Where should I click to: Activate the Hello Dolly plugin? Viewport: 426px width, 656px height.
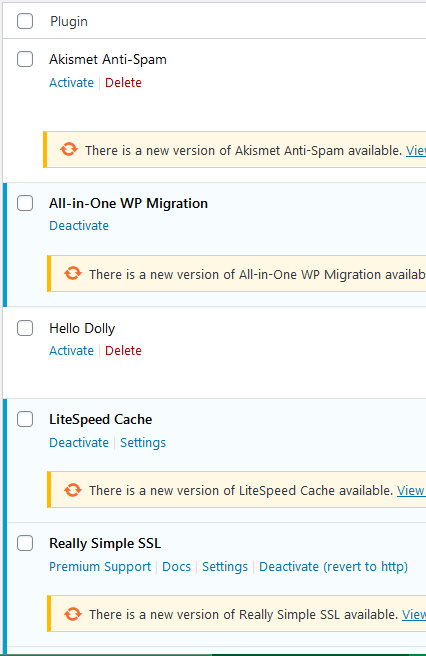pos(72,350)
